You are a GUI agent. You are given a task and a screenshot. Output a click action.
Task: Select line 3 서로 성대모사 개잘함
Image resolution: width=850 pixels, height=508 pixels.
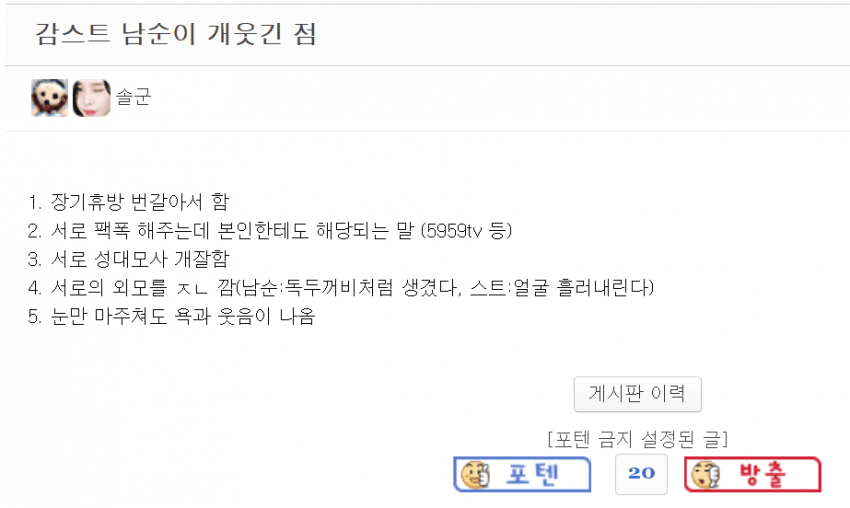(x=129, y=259)
